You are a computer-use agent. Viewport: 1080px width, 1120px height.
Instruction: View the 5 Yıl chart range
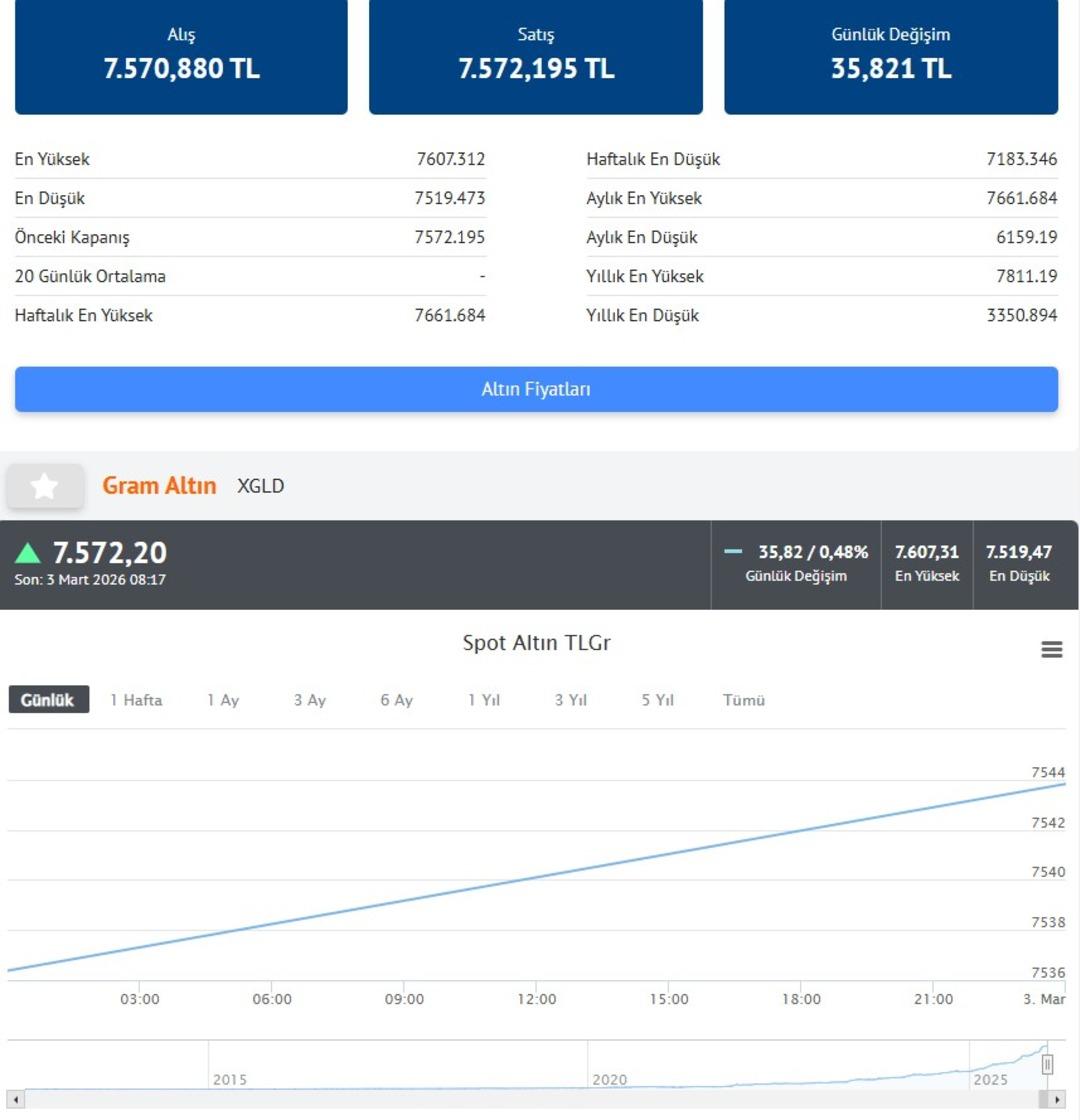pyautogui.click(x=658, y=700)
